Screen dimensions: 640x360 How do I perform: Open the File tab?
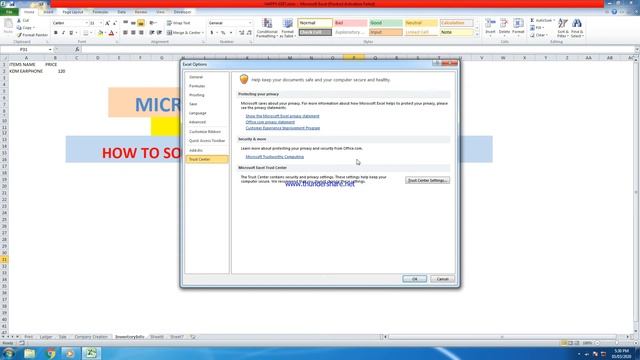[9, 12]
